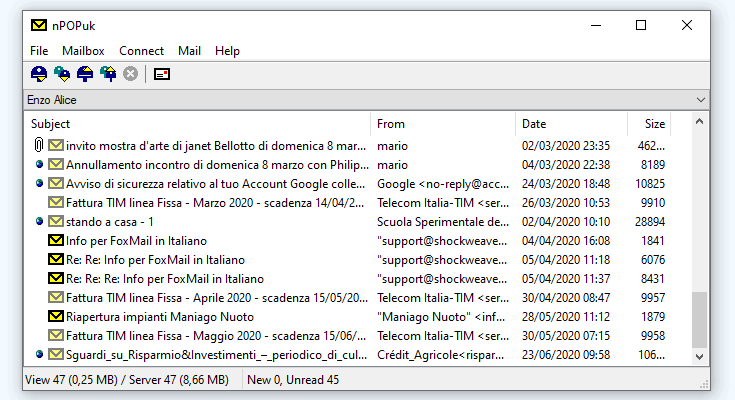Viewport: 735px width, 400px height.
Task: Click envelope icon of Fattura TIM Maggio 2020 message
Action: (56, 335)
